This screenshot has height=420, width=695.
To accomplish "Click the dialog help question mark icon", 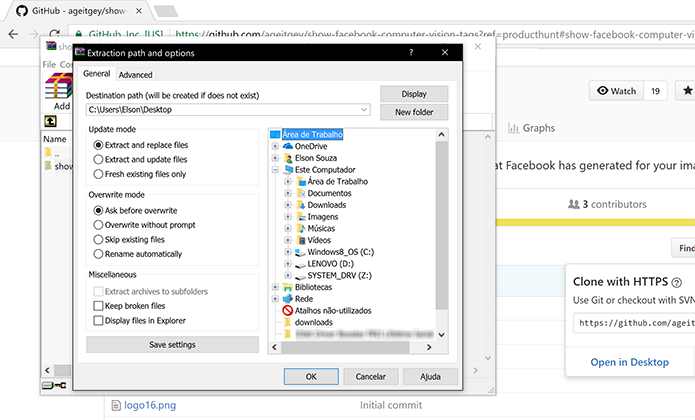I will tap(411, 52).
